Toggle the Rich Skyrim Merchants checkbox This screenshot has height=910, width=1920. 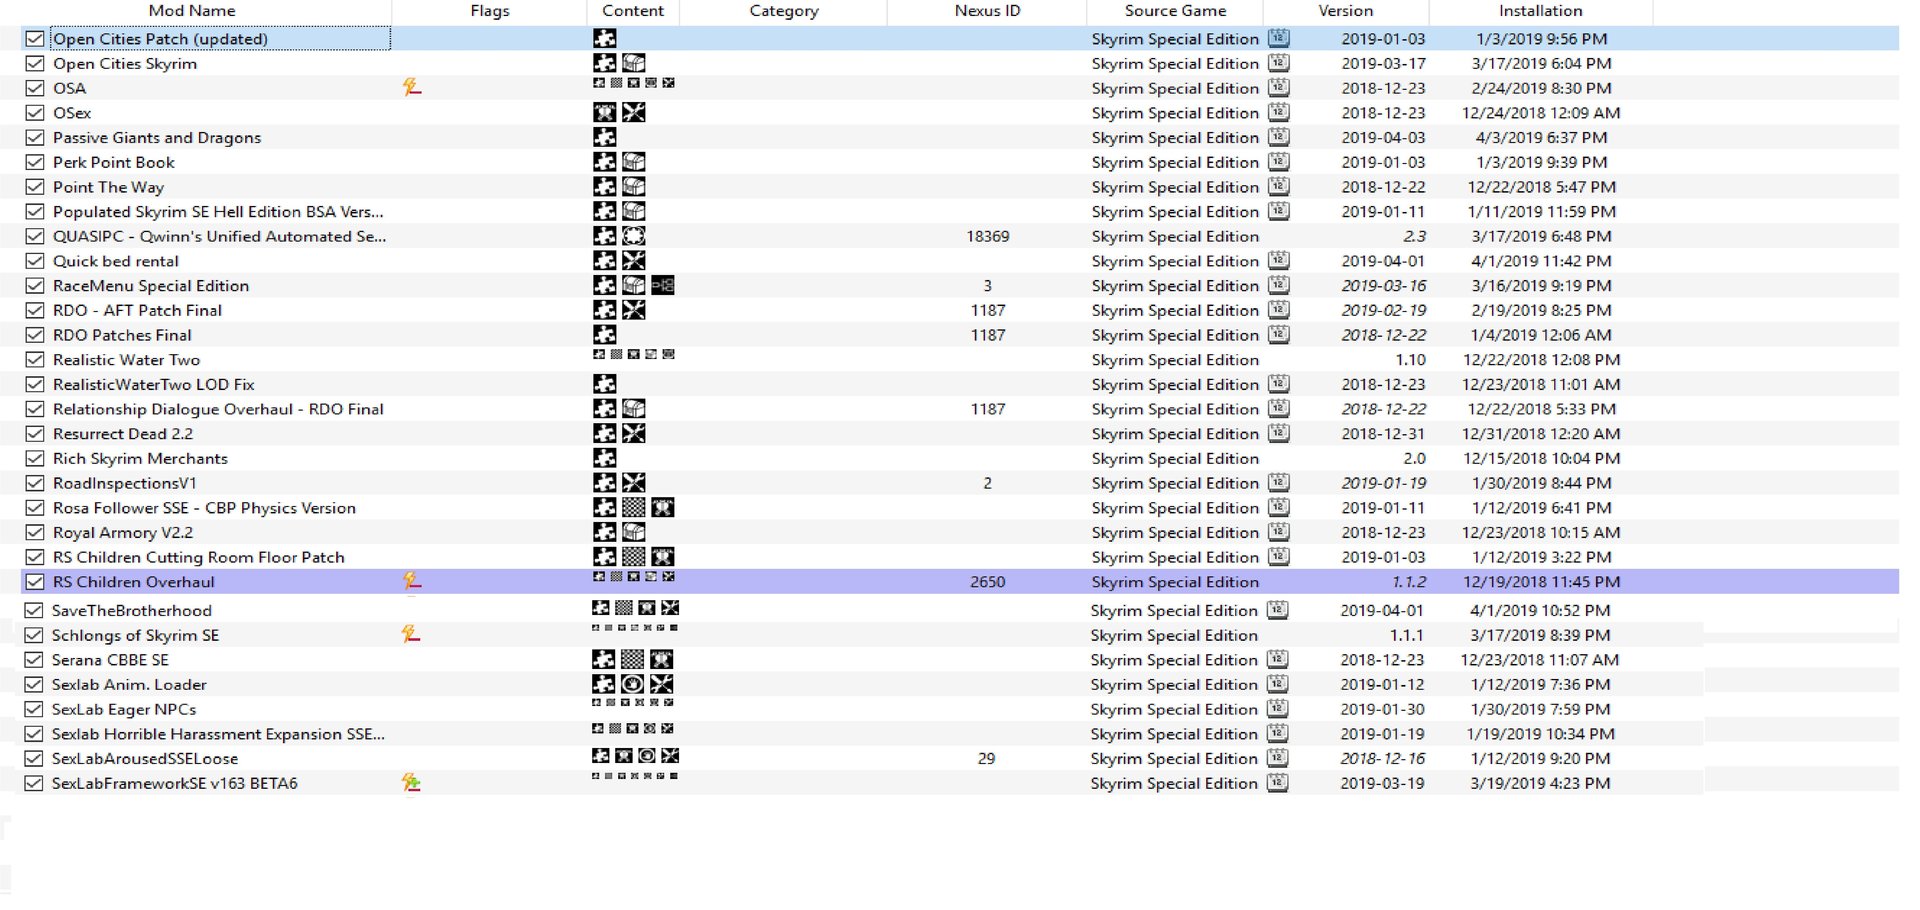tap(35, 458)
